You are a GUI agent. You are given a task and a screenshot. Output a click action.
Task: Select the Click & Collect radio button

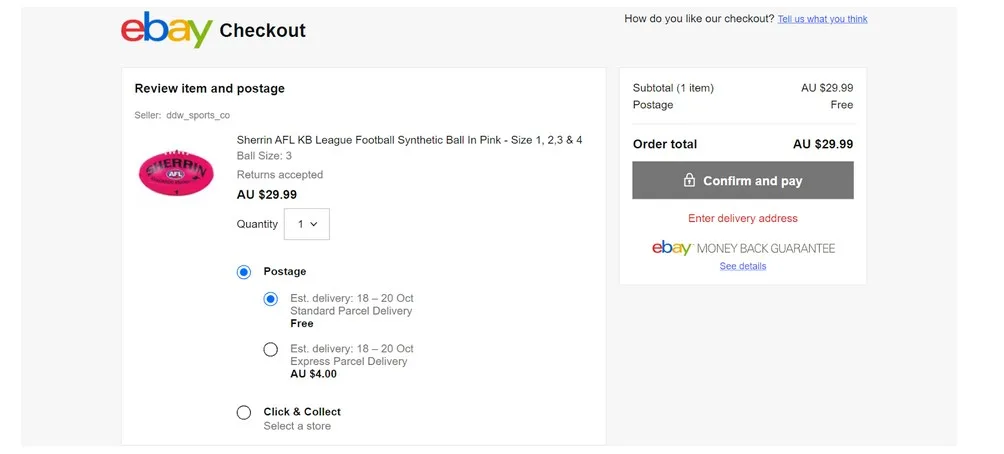[x=244, y=412]
